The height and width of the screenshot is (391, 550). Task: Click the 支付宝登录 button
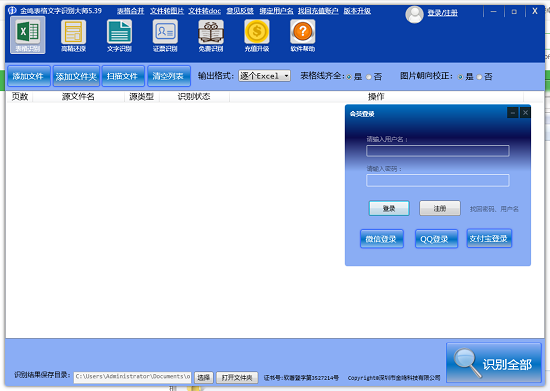(x=489, y=238)
